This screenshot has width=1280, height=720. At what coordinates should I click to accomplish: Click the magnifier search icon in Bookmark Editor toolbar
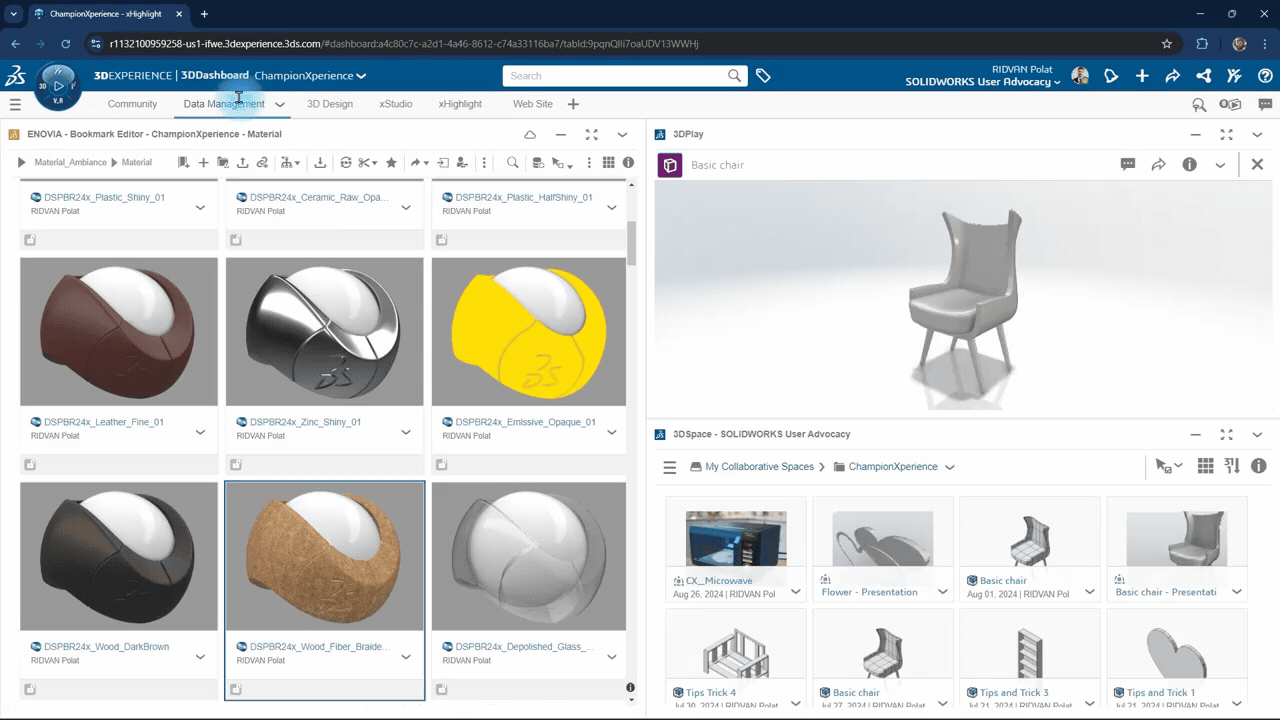(x=512, y=162)
